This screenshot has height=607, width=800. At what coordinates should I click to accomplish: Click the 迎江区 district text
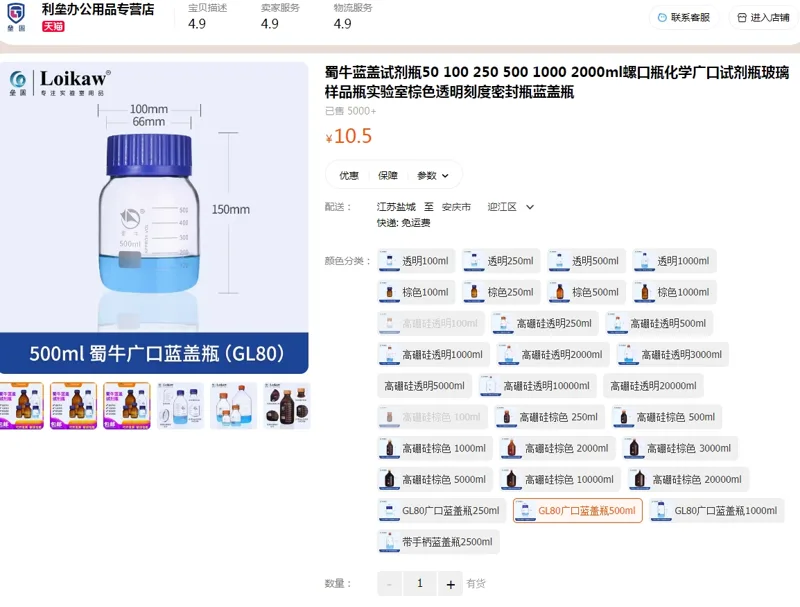click(x=502, y=207)
